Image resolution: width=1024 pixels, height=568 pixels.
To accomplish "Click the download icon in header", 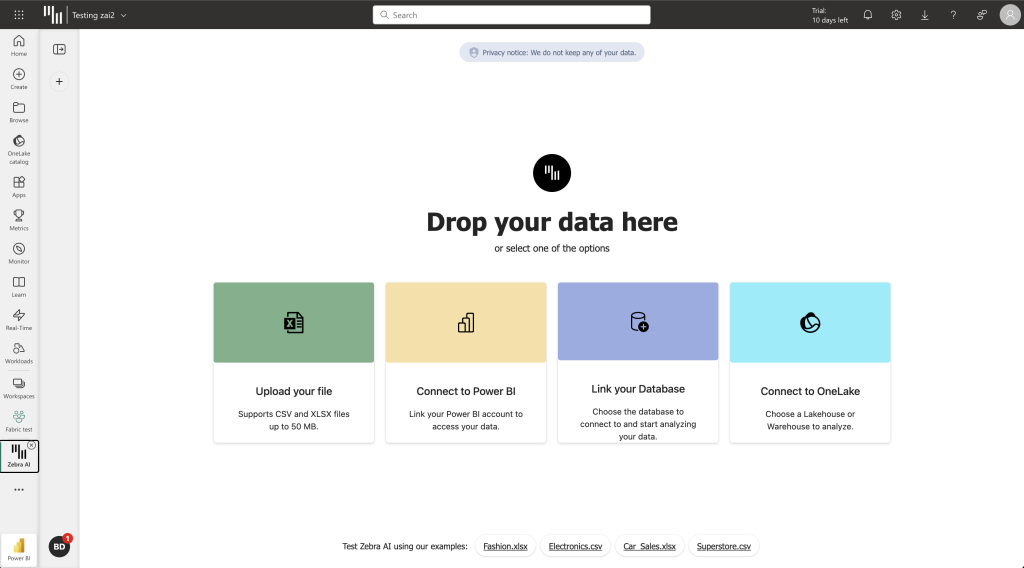I will (925, 14).
